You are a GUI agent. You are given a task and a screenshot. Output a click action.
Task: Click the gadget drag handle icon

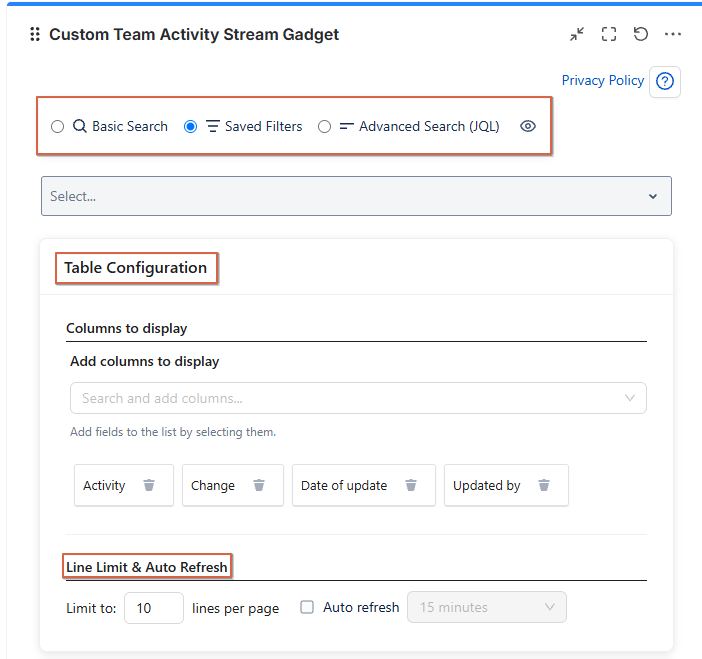[35, 34]
